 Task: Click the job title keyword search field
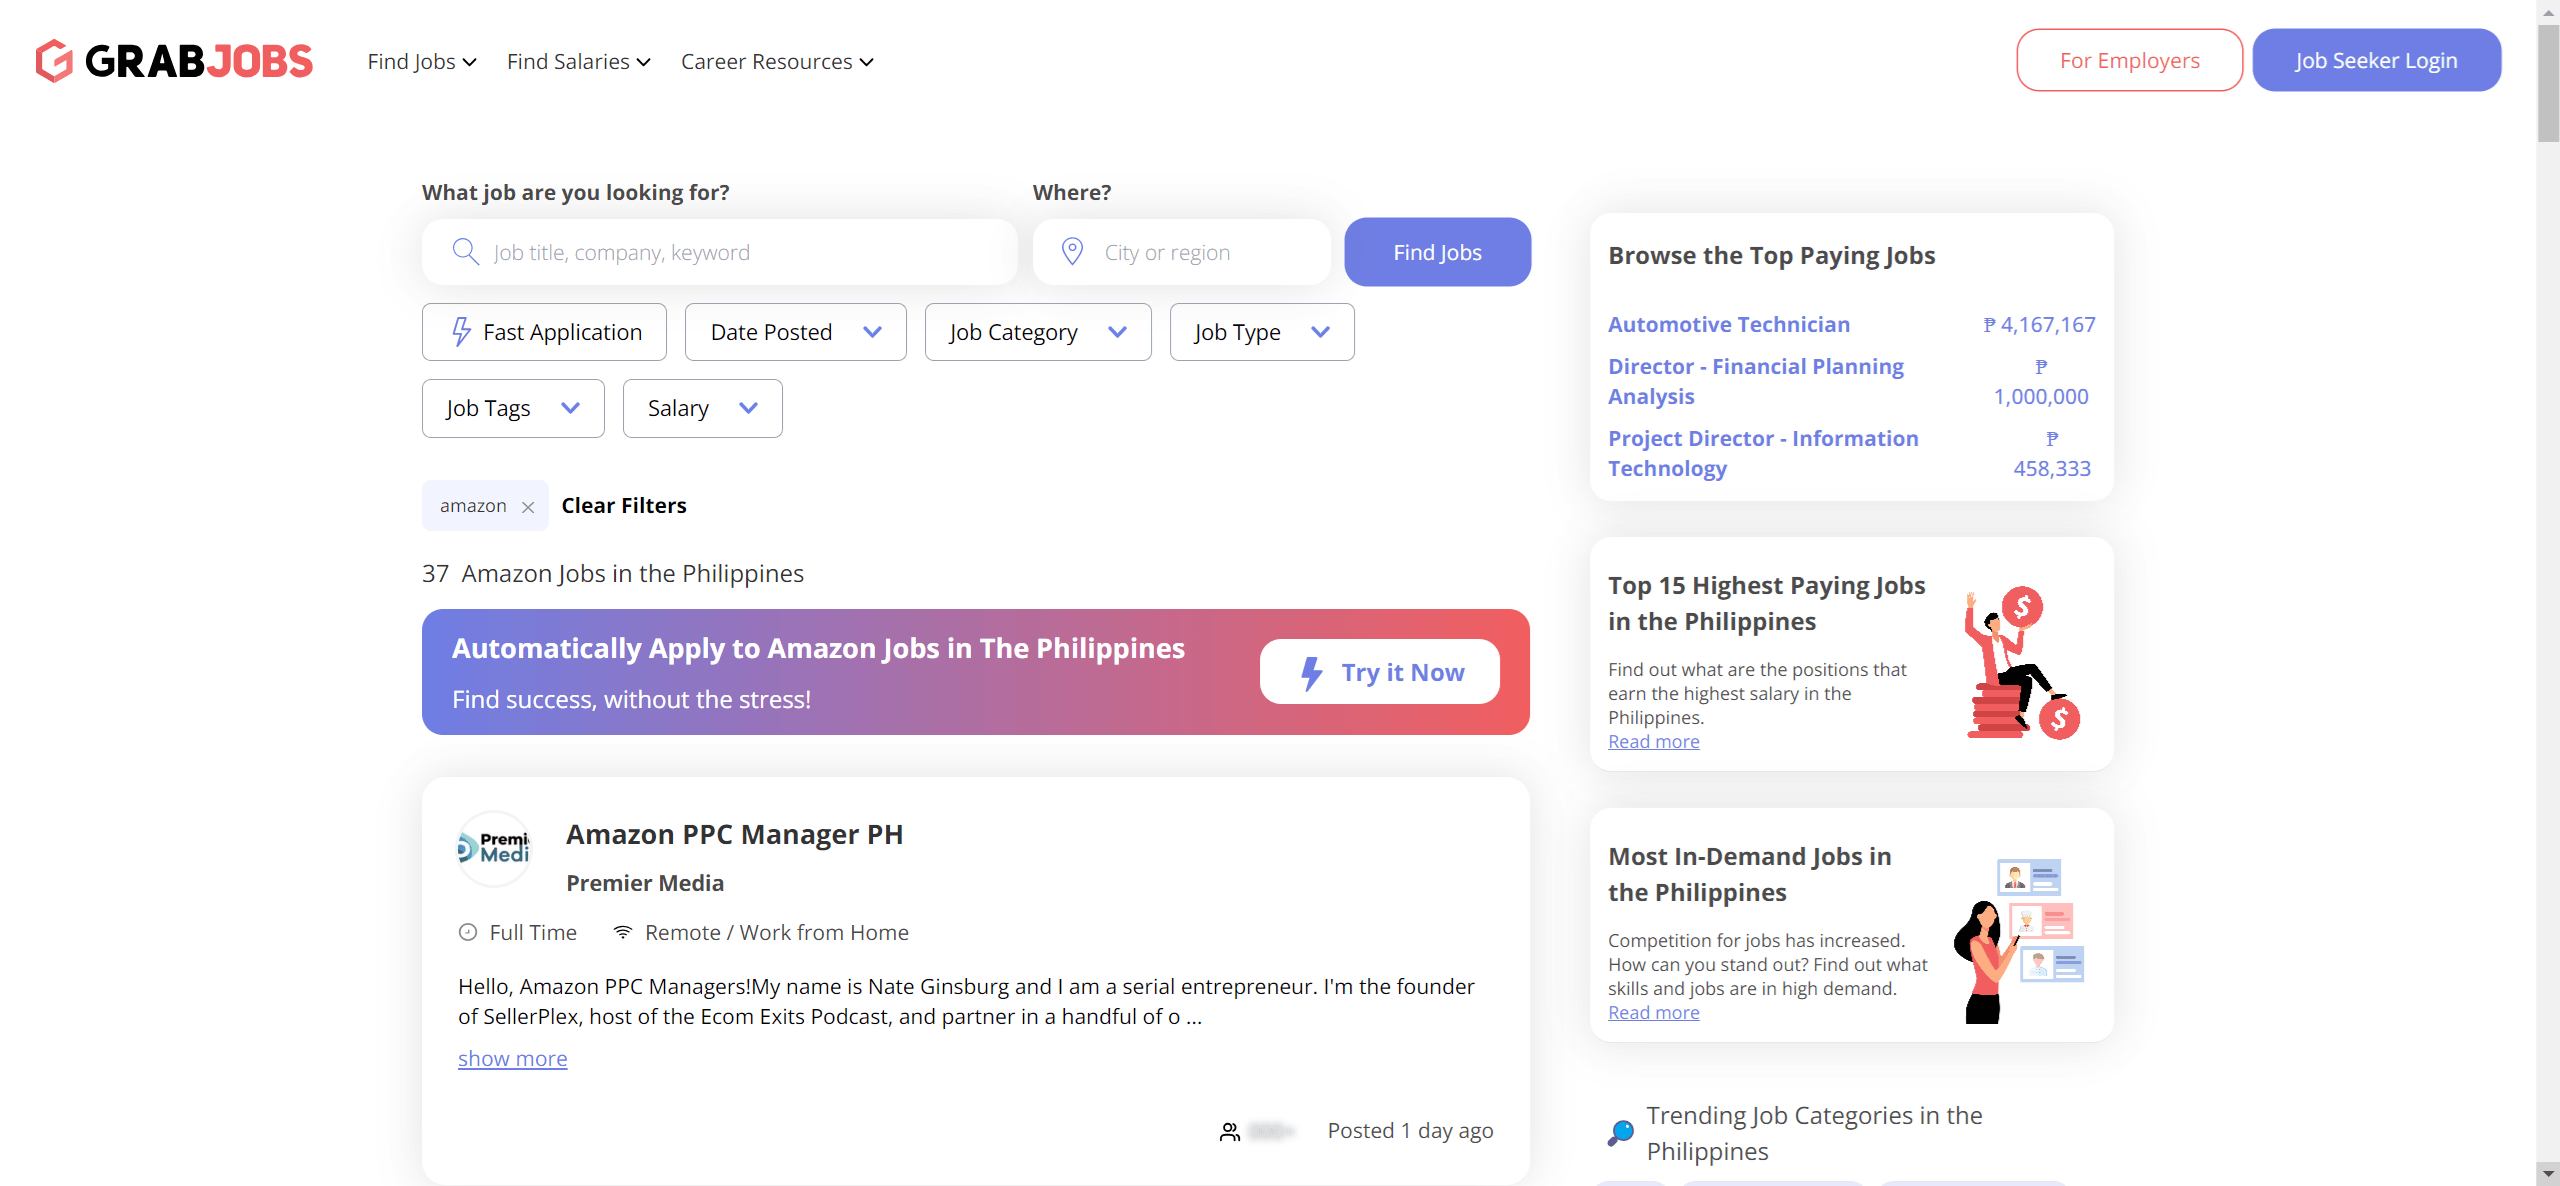tap(720, 252)
